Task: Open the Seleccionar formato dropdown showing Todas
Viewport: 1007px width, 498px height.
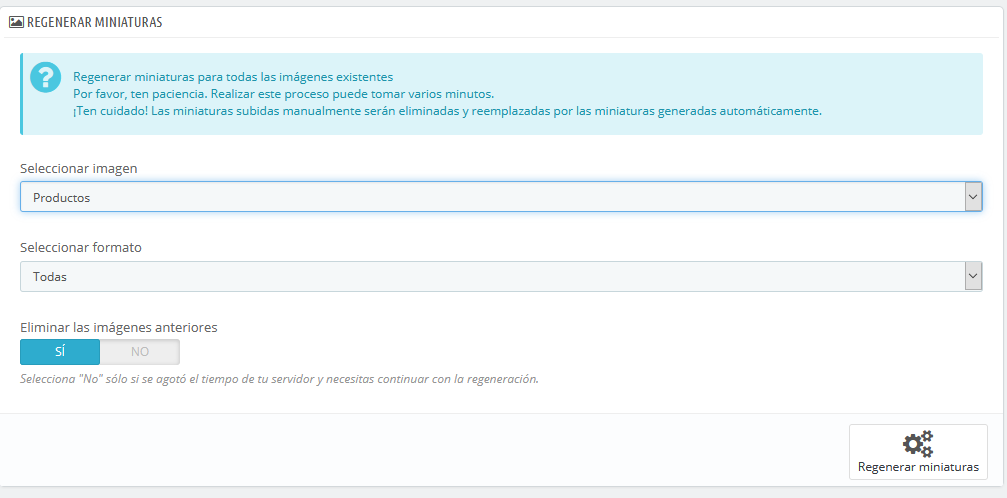Action: click(x=501, y=276)
